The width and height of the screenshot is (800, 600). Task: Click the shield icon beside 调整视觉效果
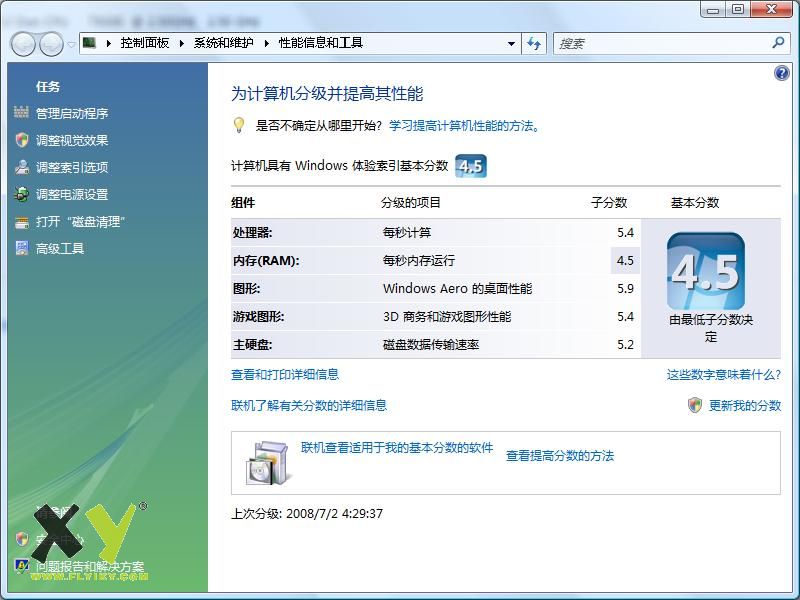(22, 140)
